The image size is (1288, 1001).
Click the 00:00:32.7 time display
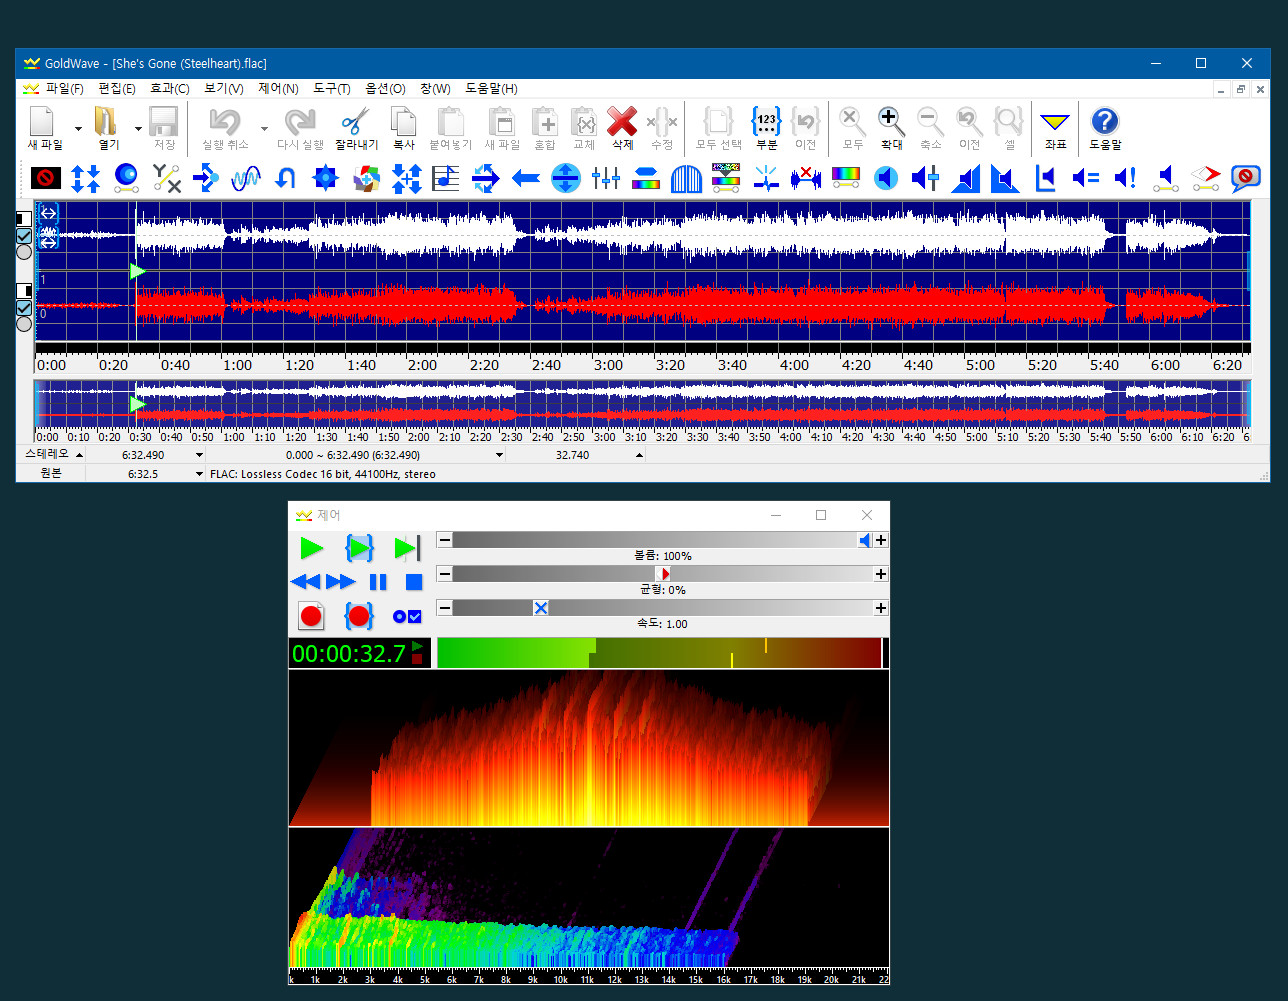tap(349, 654)
